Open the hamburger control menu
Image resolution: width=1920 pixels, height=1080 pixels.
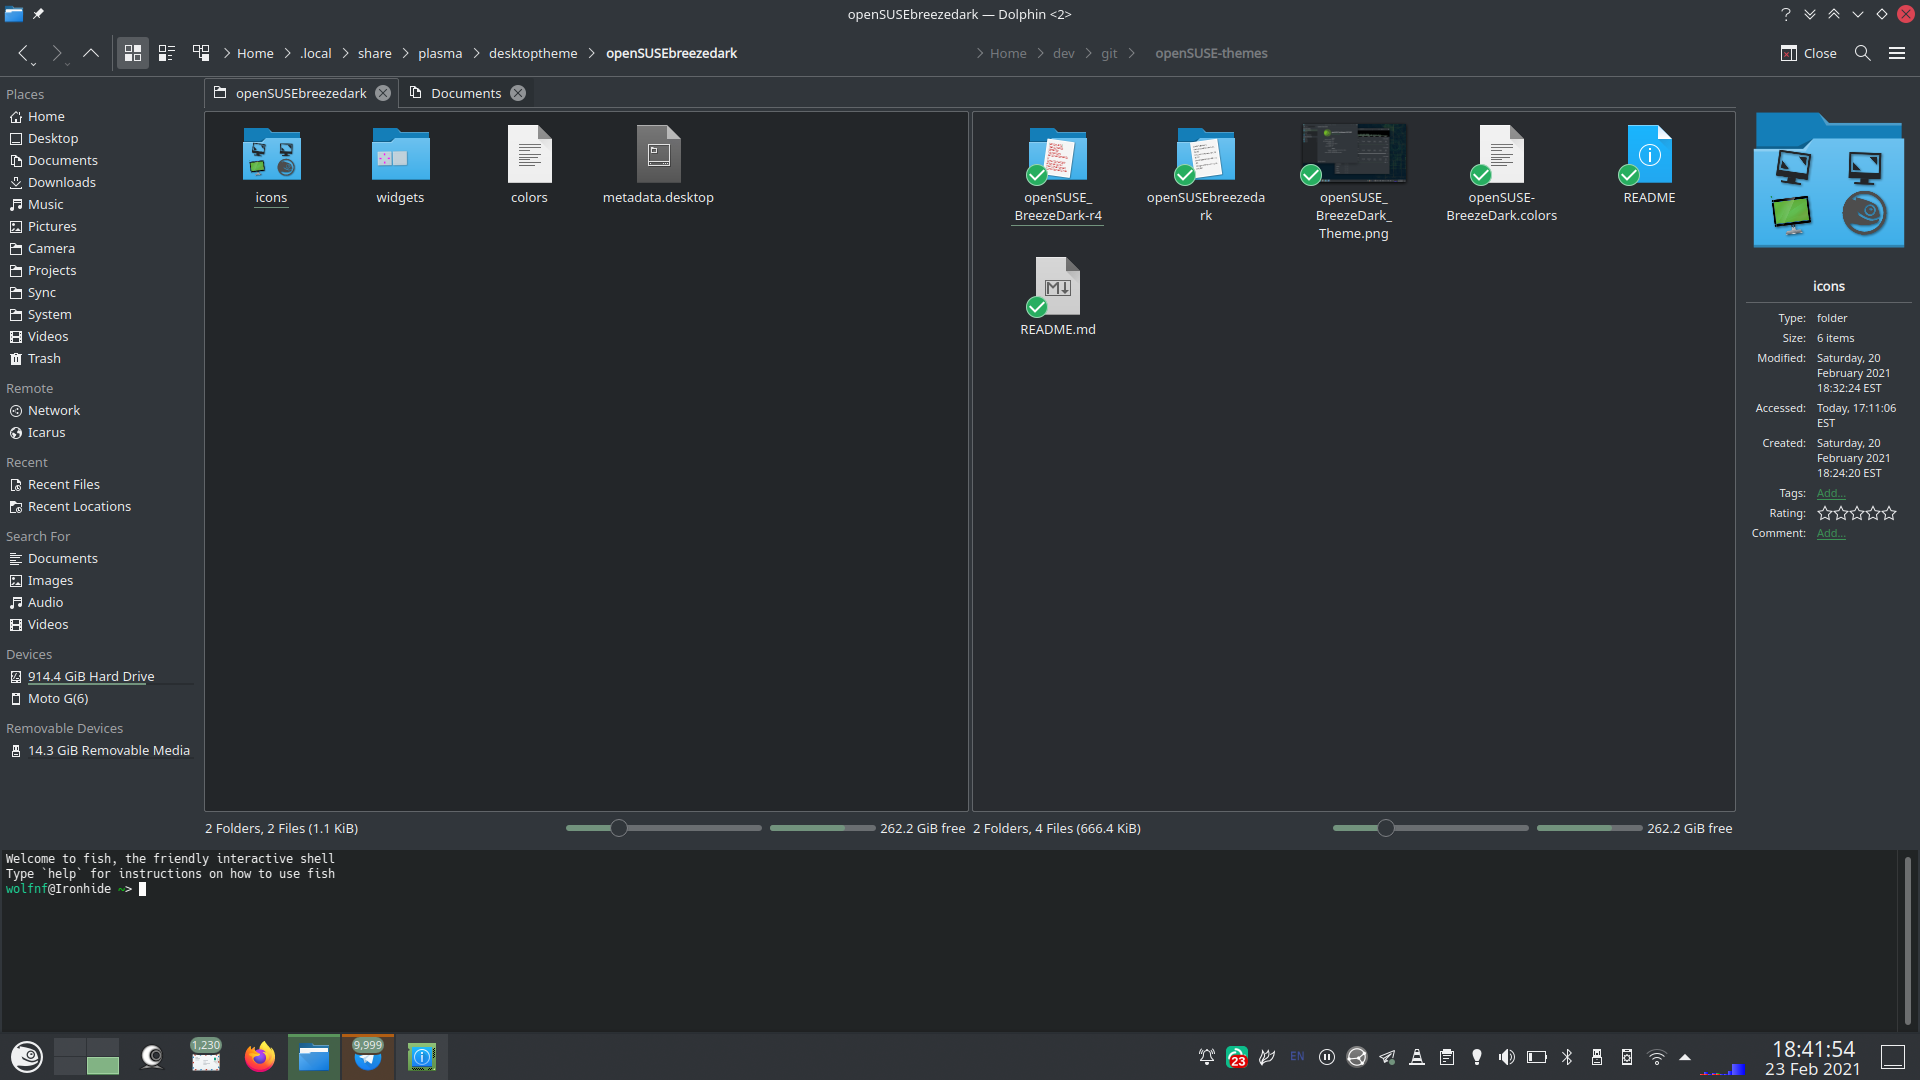coord(1896,53)
